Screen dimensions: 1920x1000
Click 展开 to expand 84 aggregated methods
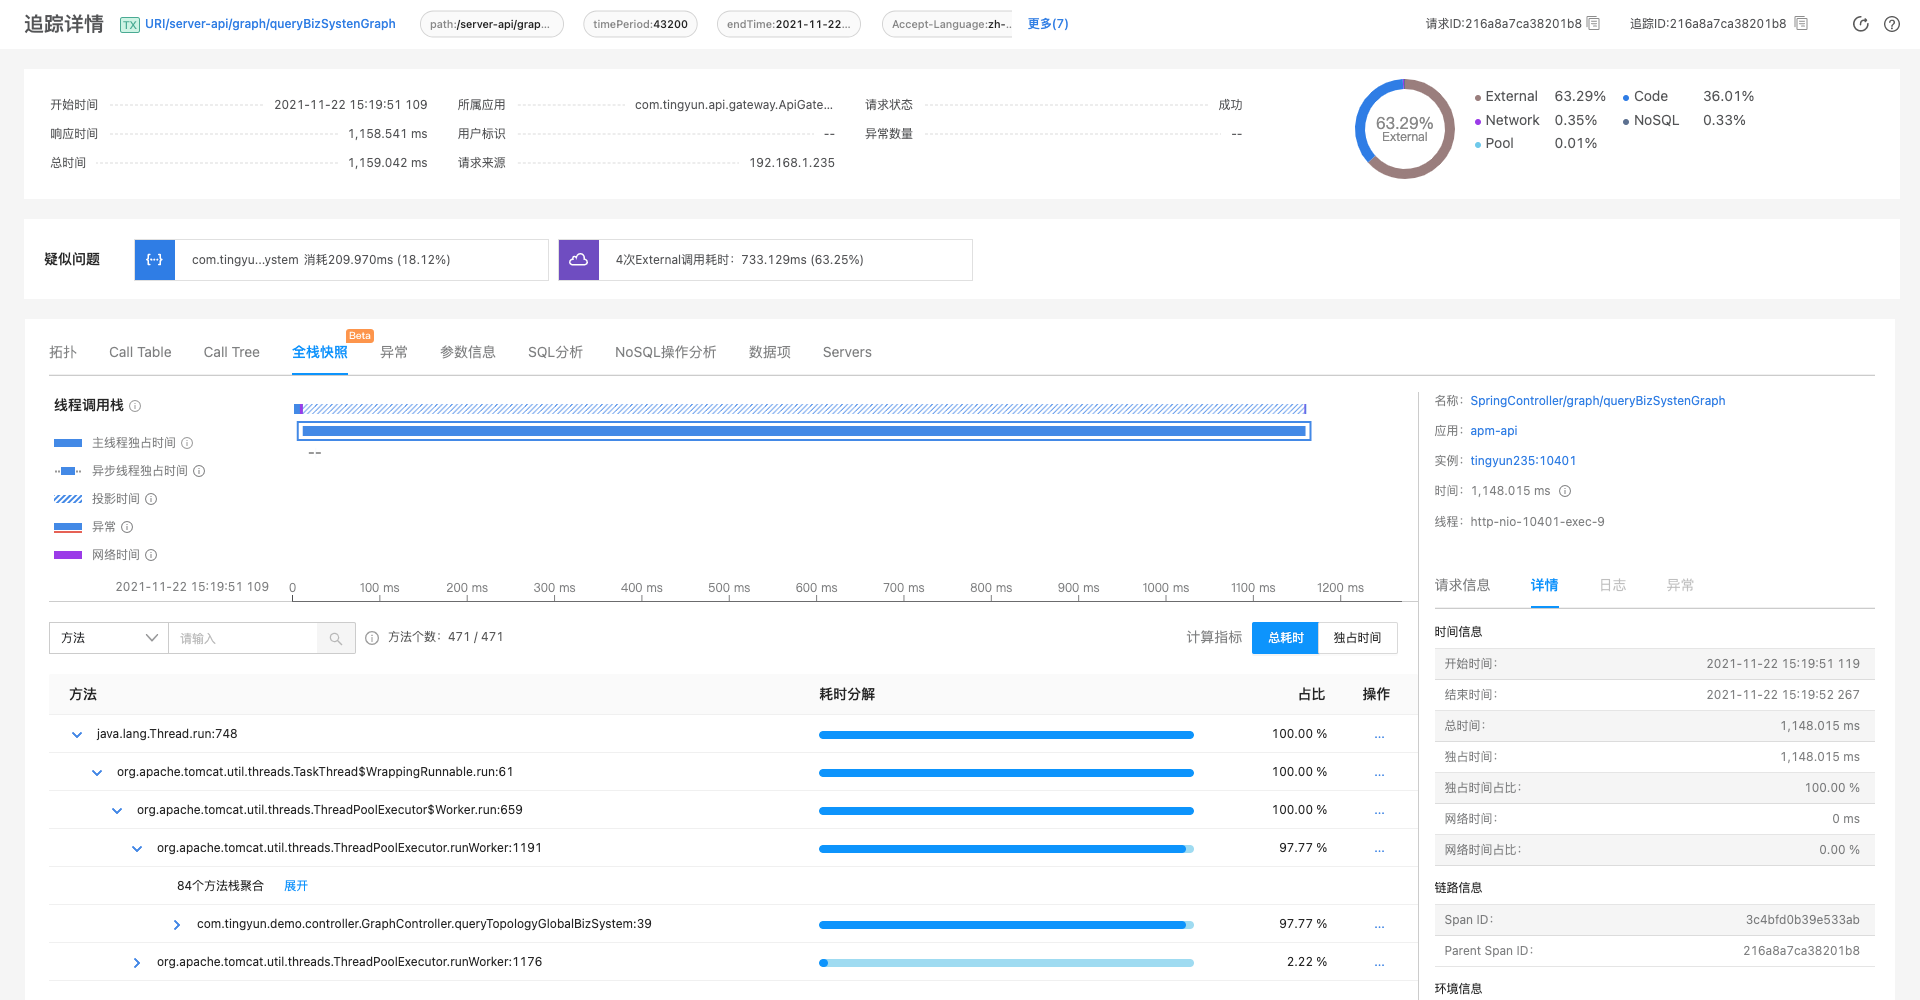(x=296, y=886)
